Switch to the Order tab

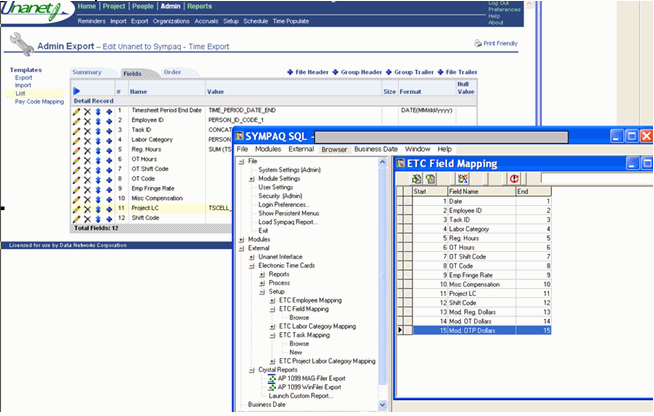pyautogui.click(x=172, y=72)
